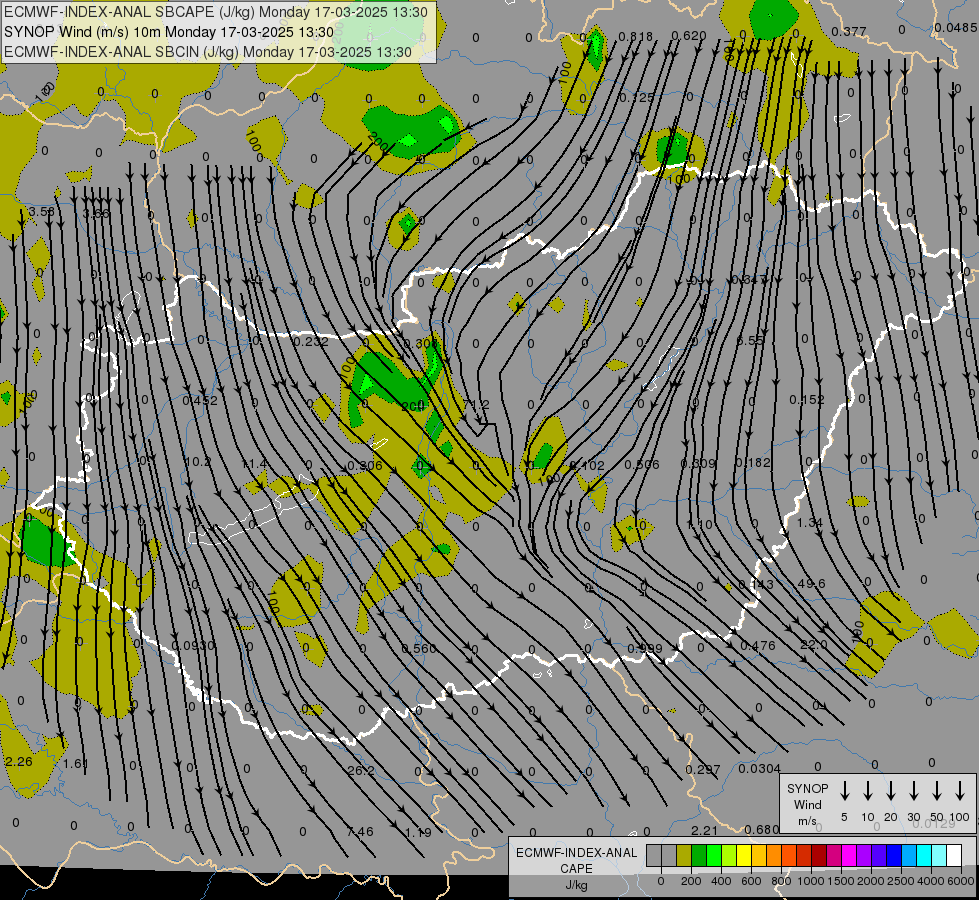This screenshot has height=900, width=979.
Task: Click the wind arrow above the 30 m/s label
Action: (913, 791)
